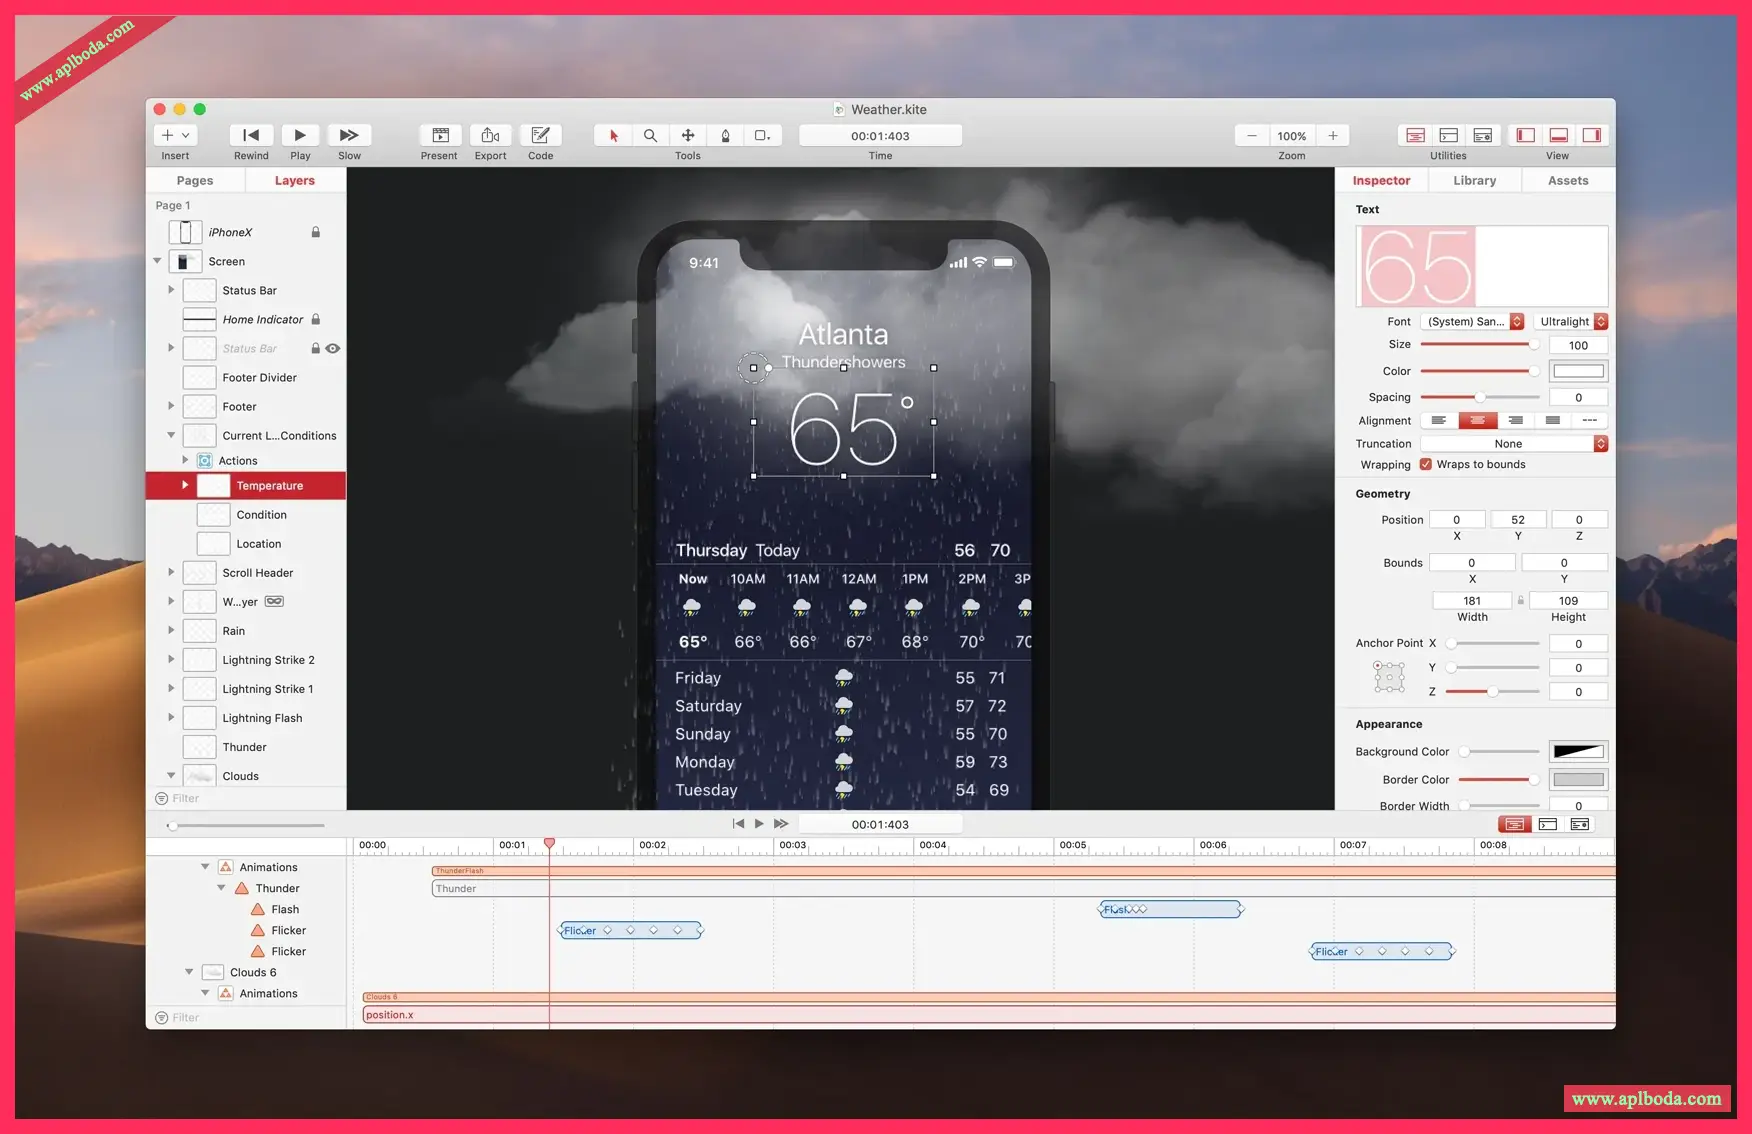The height and width of the screenshot is (1134, 1752).
Task: Select center text alignment button
Action: click(1477, 420)
